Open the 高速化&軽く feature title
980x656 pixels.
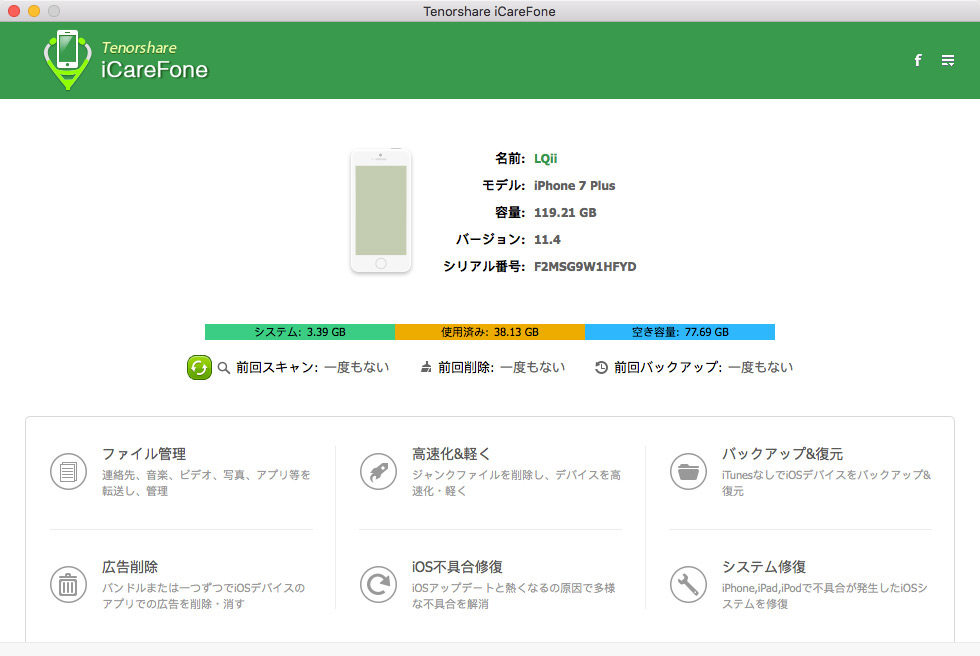[x=451, y=454]
